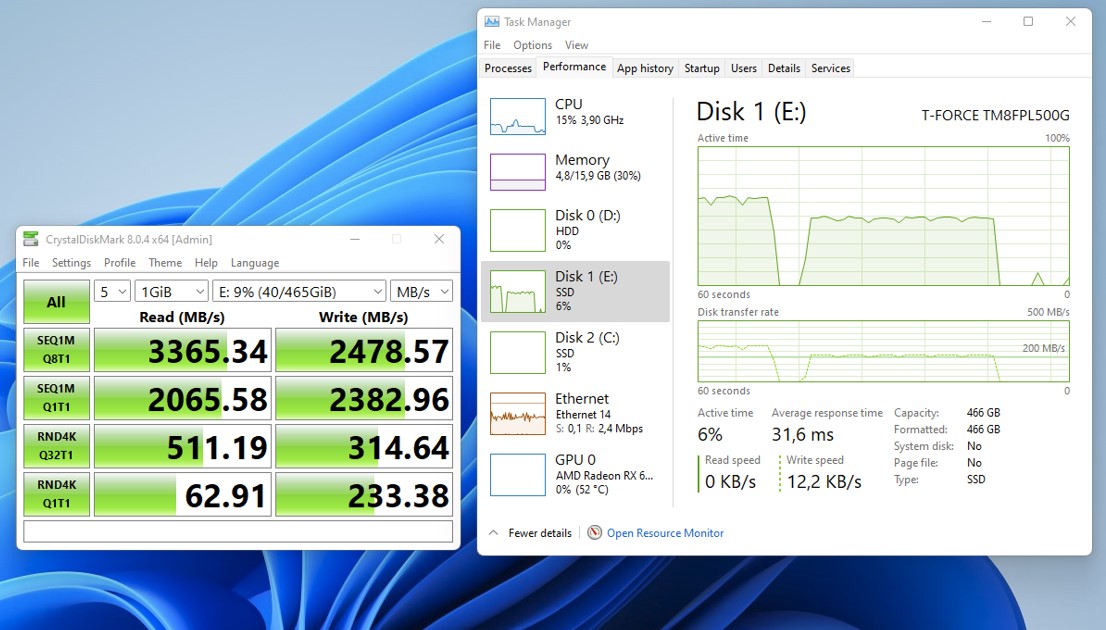Switch to the App history tab
Image resolution: width=1106 pixels, height=630 pixels.
pos(645,68)
